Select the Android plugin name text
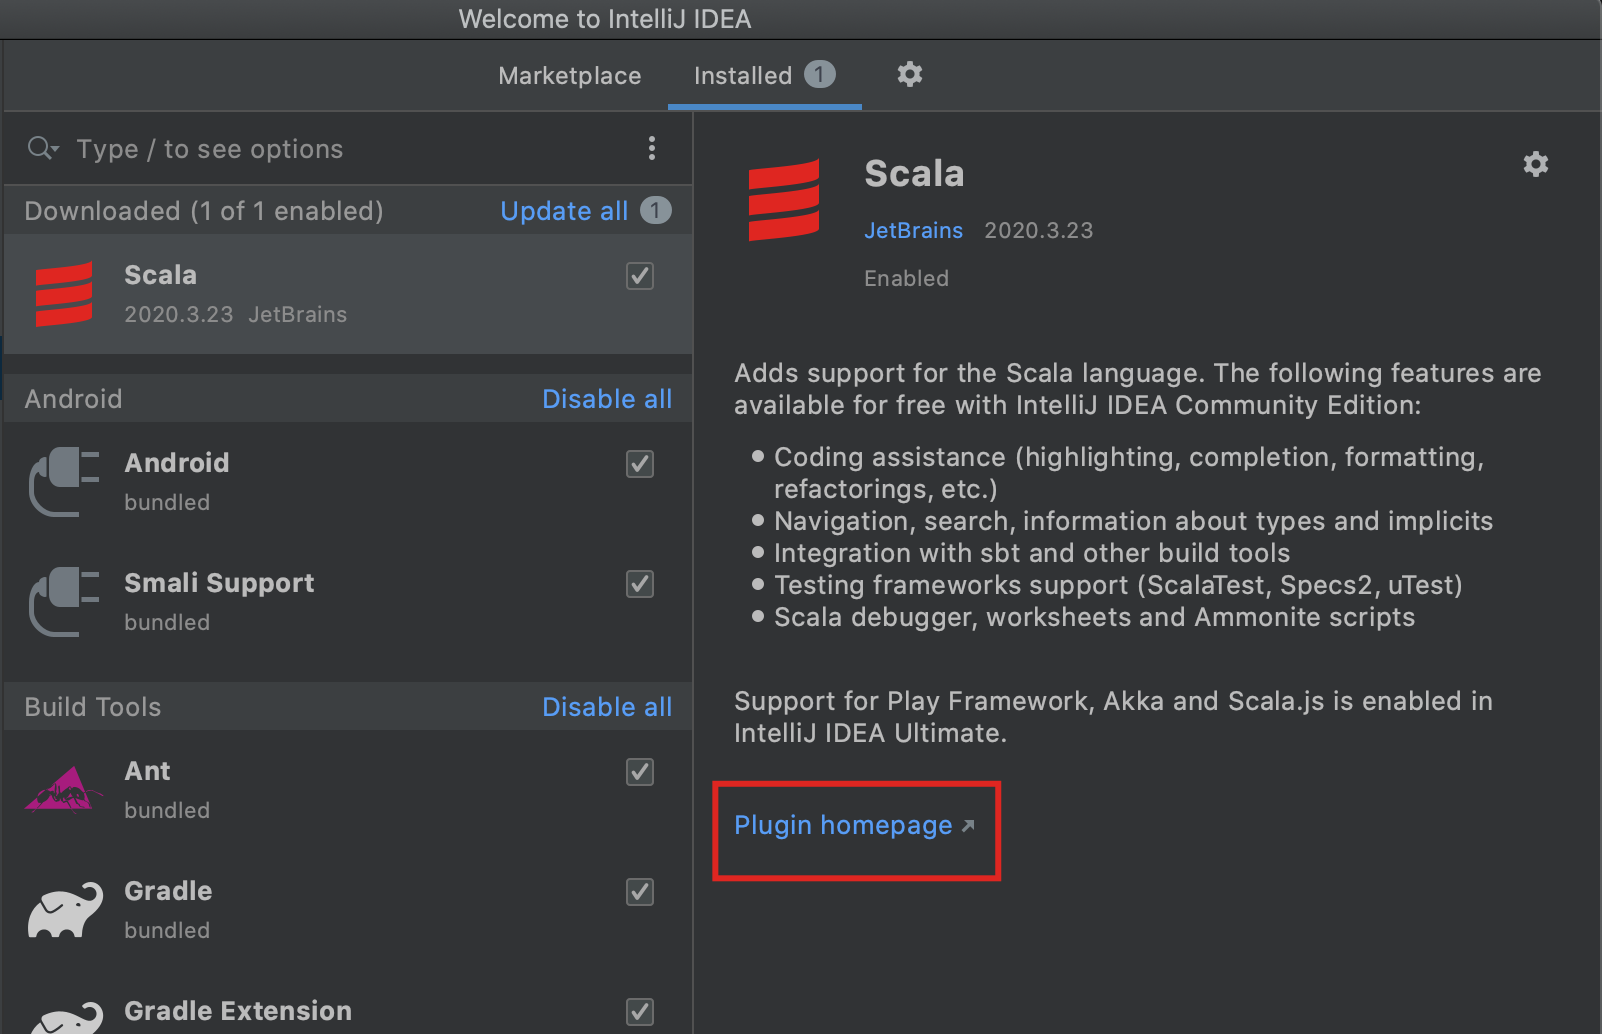 [177, 463]
